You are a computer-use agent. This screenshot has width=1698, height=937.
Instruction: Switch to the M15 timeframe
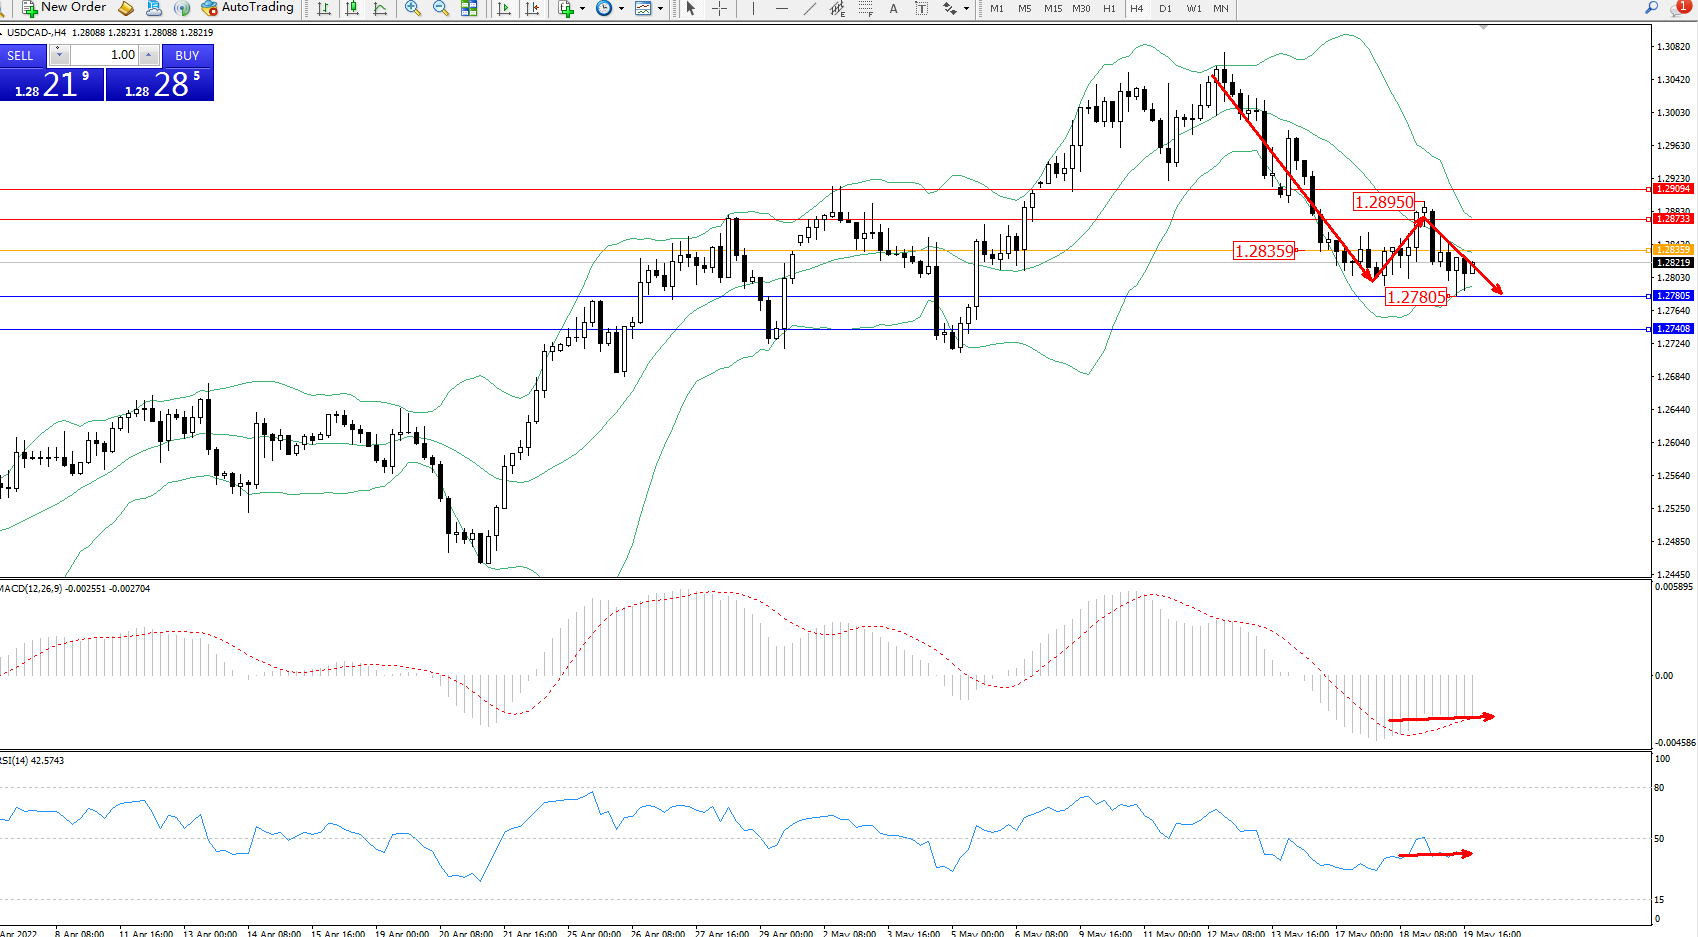pos(1053,8)
